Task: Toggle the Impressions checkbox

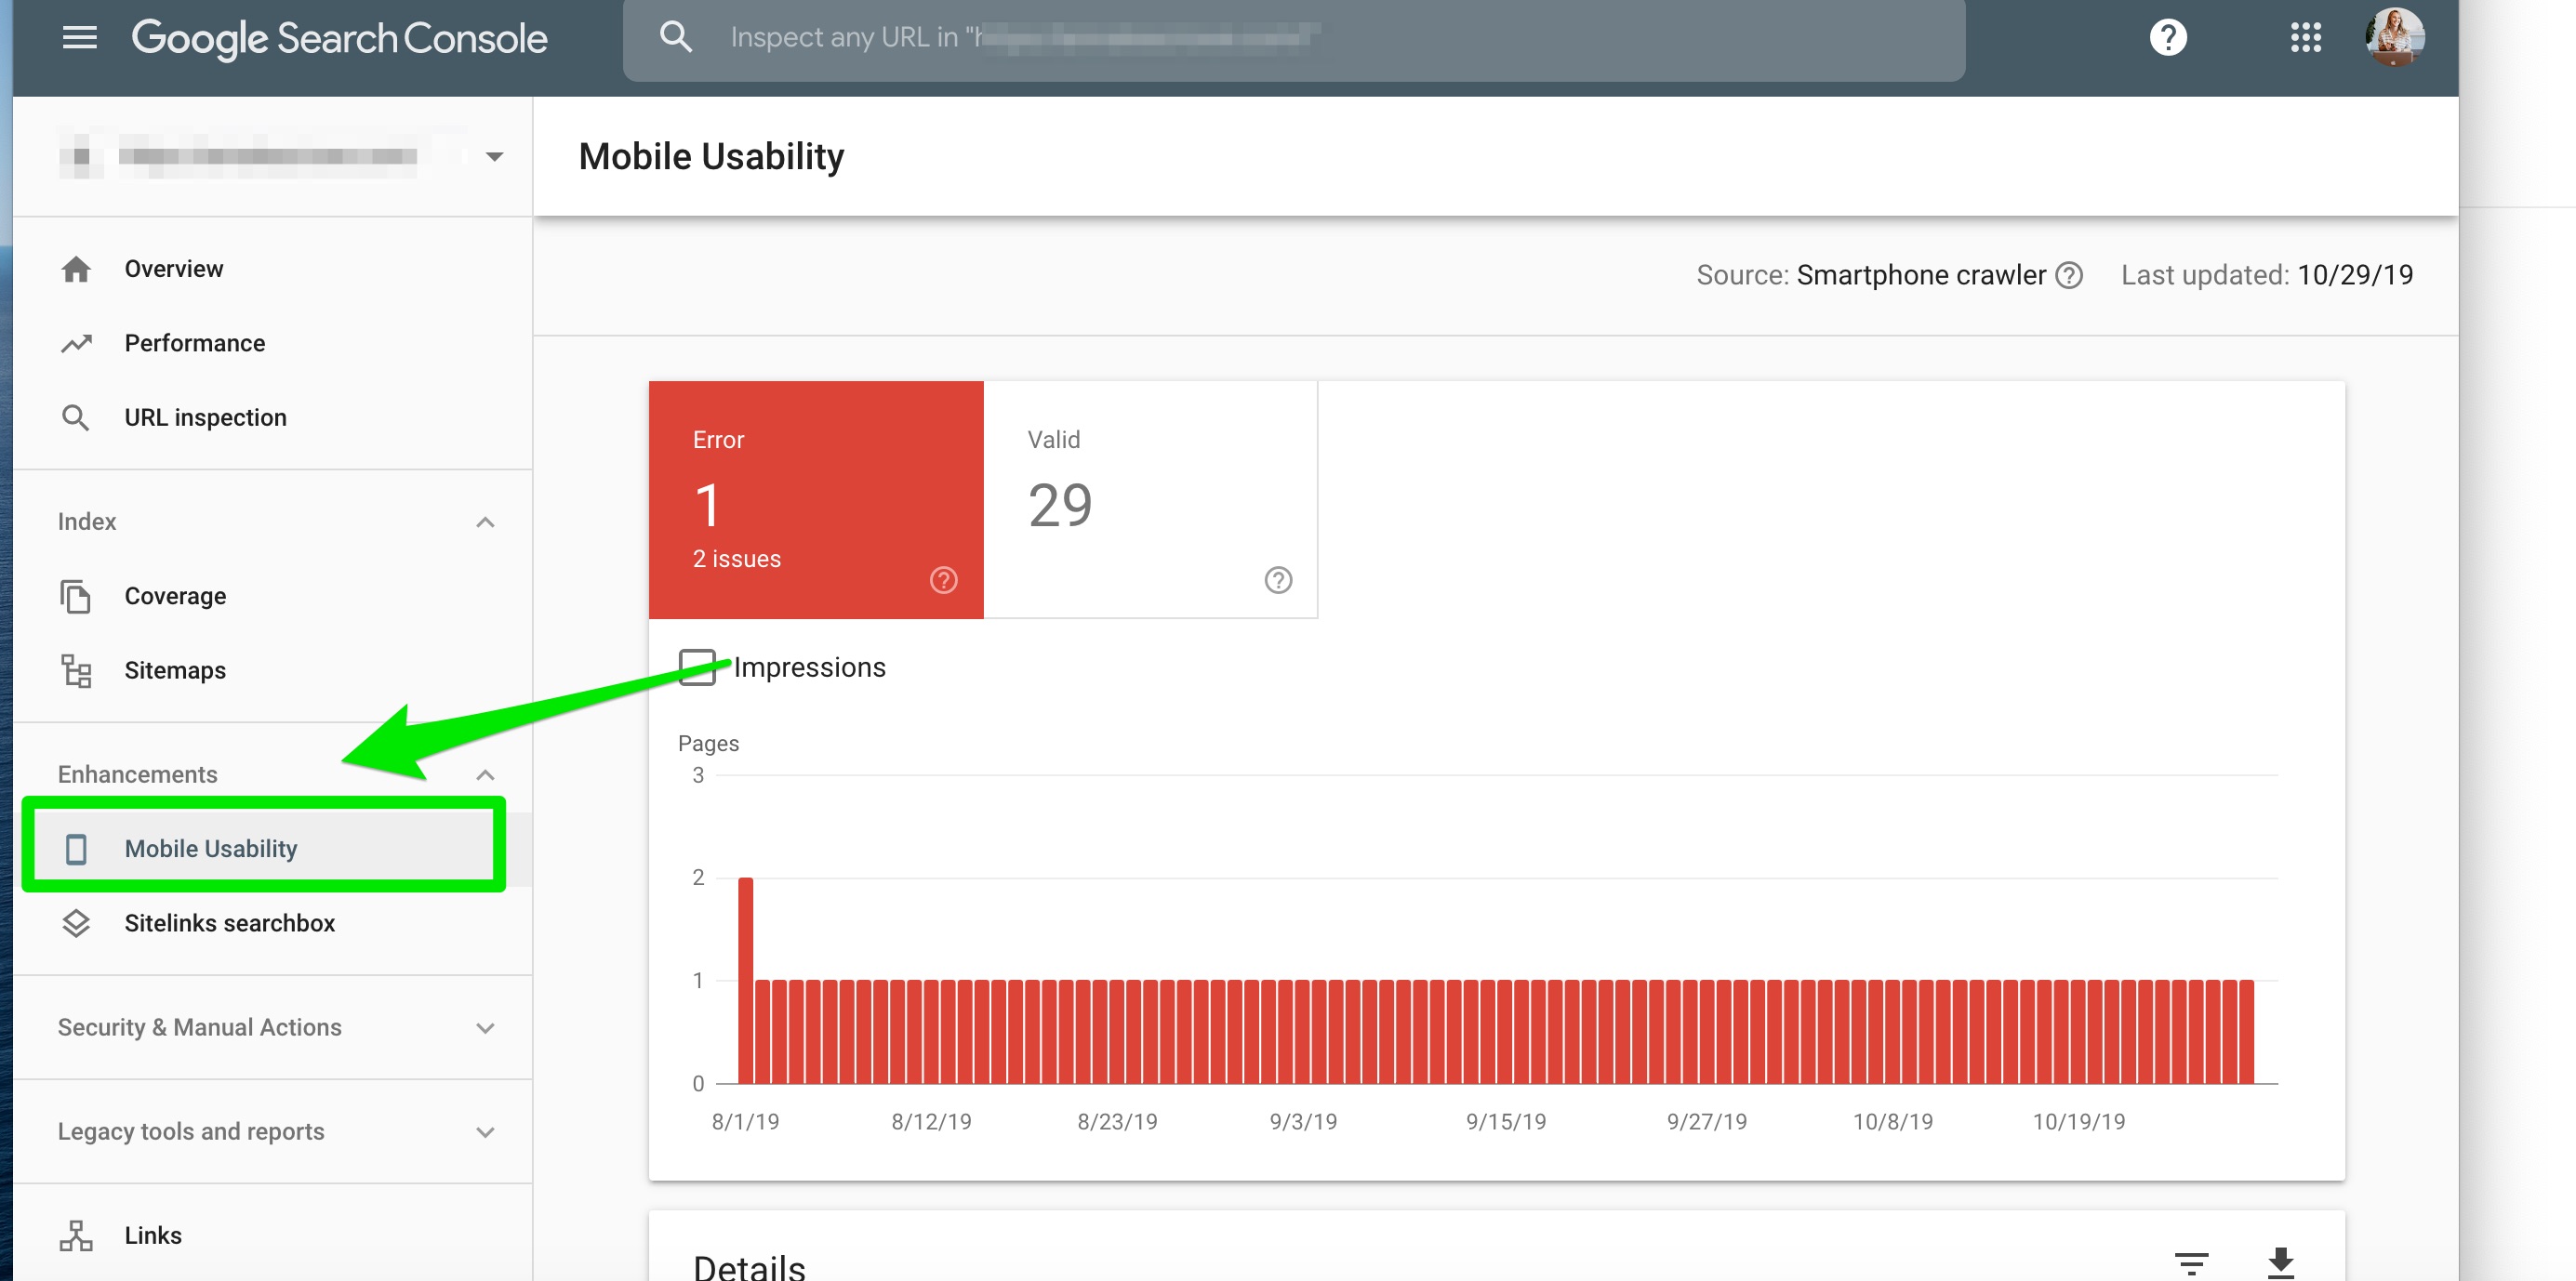Action: [697, 667]
